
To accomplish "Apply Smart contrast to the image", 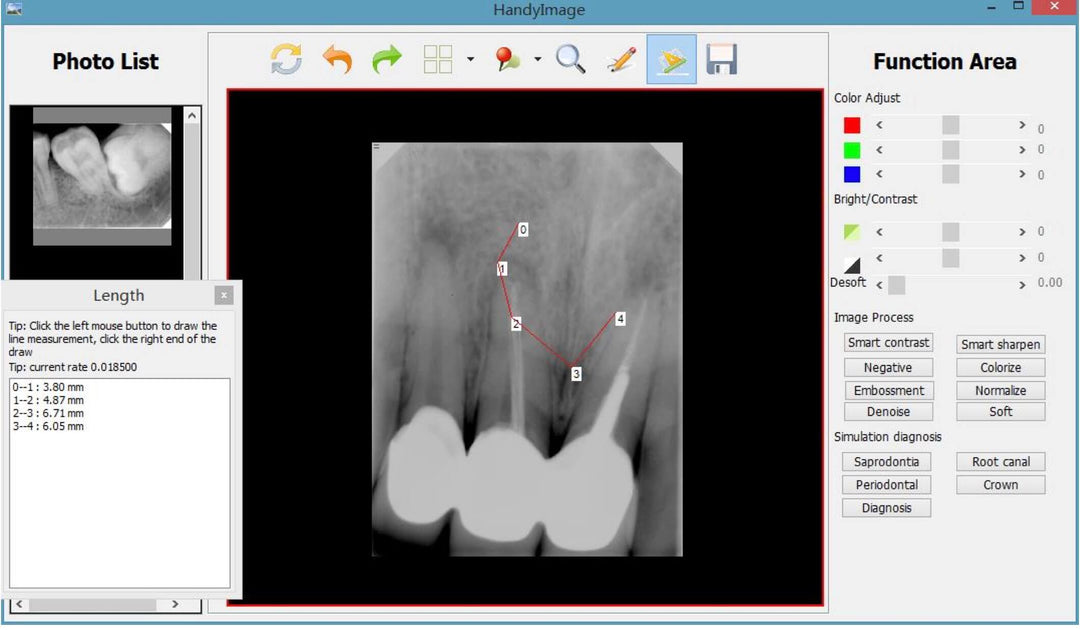I will click(888, 343).
